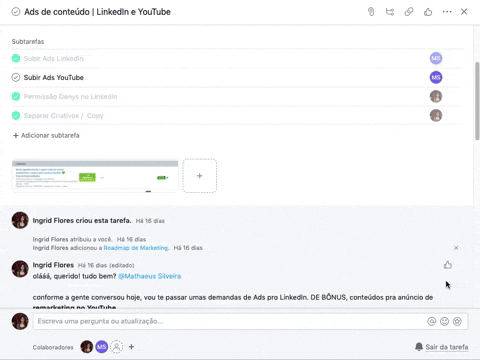
Task: Click MS assignee avatar on Subir Ads LinkedIn
Action: [436, 58]
